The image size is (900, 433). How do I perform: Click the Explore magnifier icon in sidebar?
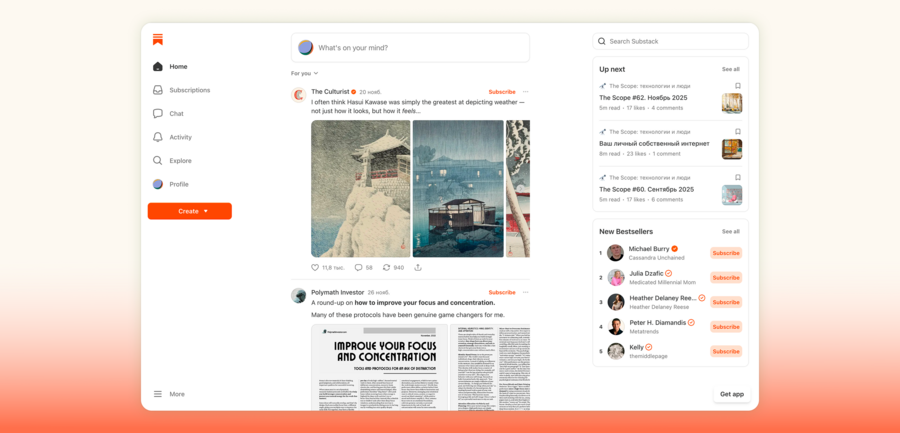158,161
